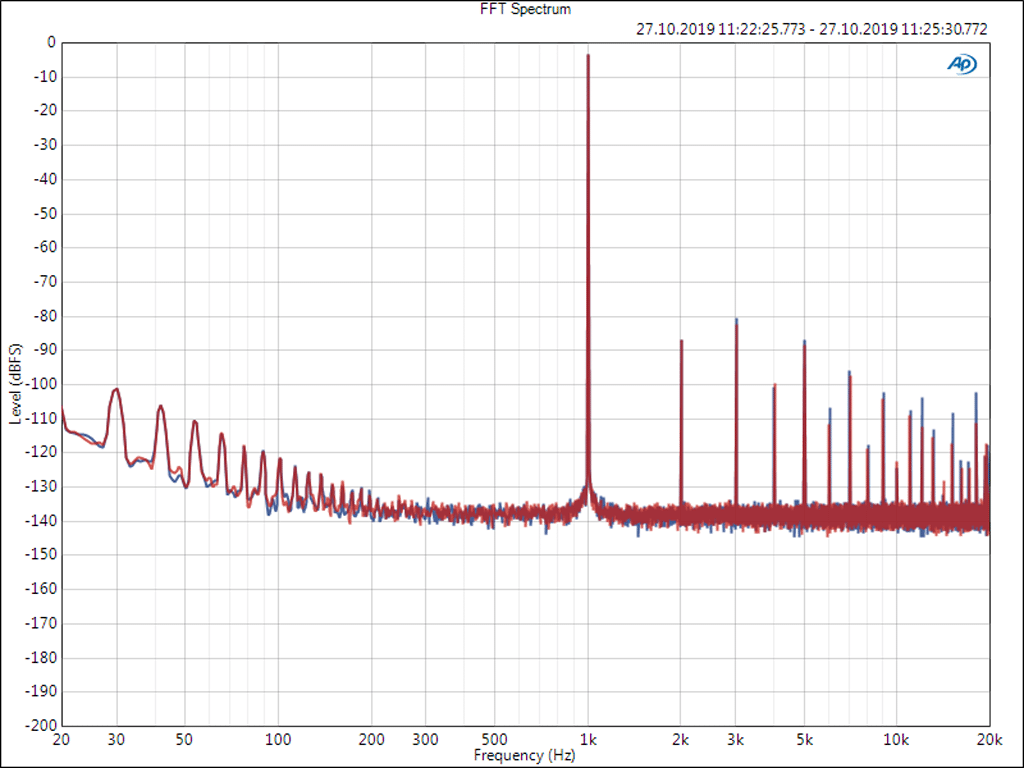
Task: Click the top of the 1 kHz fundamental peak
Action: coord(588,56)
